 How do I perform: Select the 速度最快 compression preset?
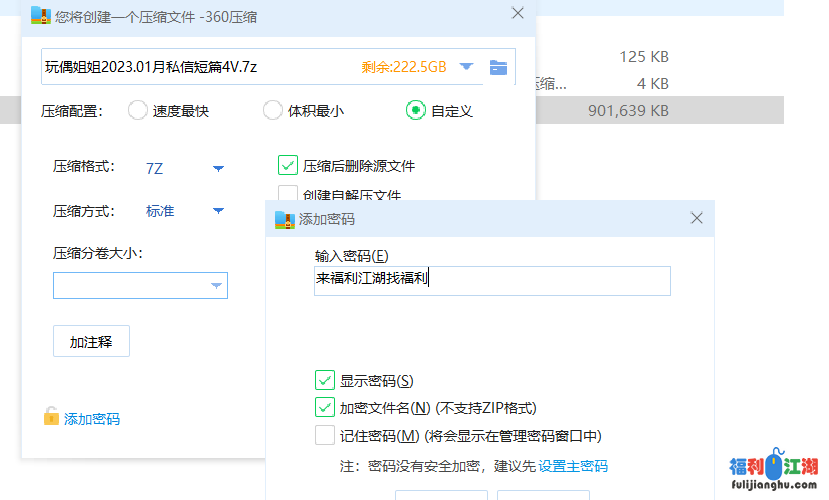[138, 111]
